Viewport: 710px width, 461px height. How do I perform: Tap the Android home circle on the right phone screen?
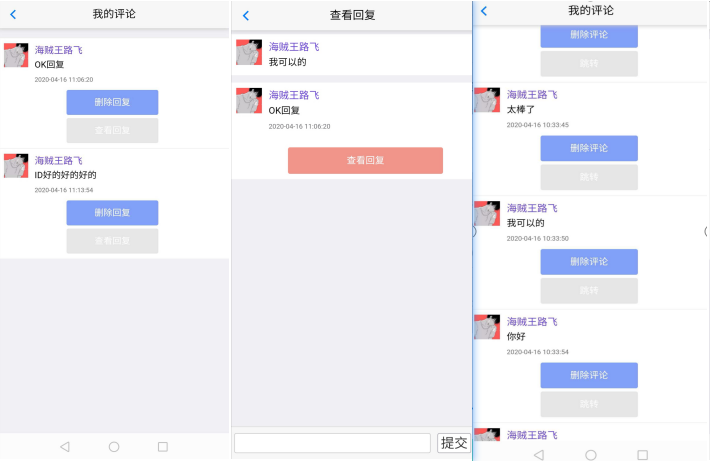[x=590, y=454]
